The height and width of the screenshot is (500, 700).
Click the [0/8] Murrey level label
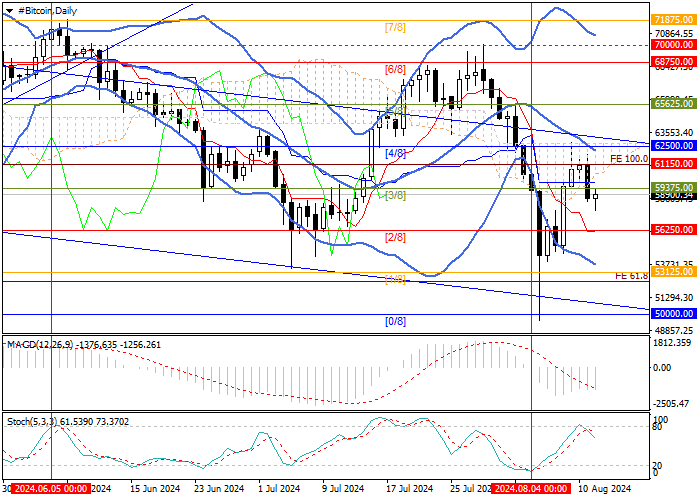395,321
